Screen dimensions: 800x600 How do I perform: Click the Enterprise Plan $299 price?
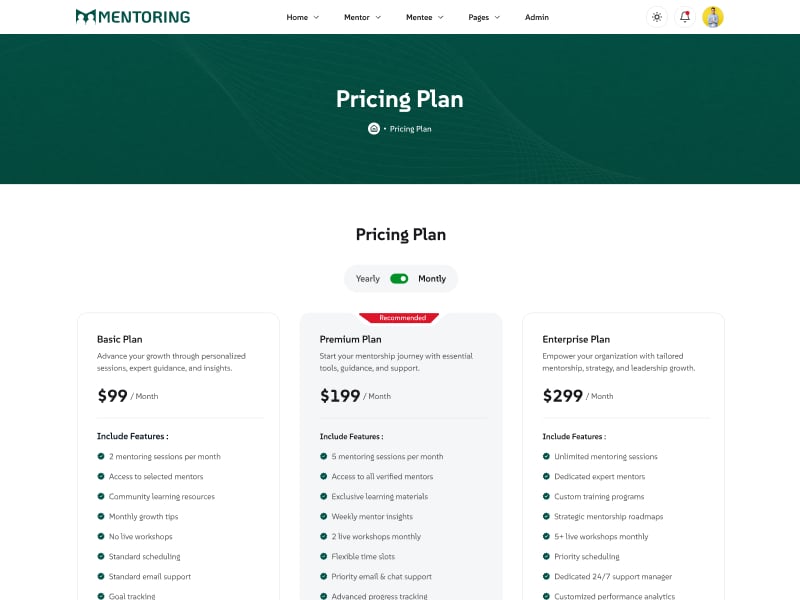[x=563, y=396]
